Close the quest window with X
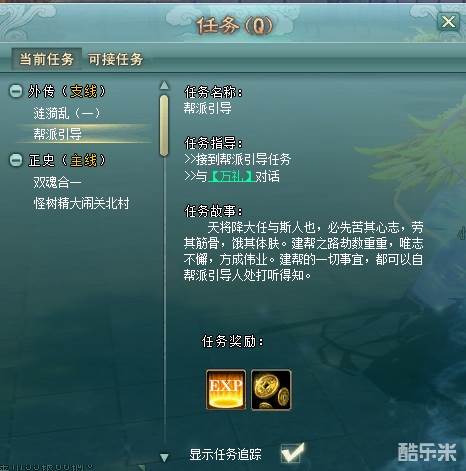Screen dimensions: 466x471 [448, 22]
